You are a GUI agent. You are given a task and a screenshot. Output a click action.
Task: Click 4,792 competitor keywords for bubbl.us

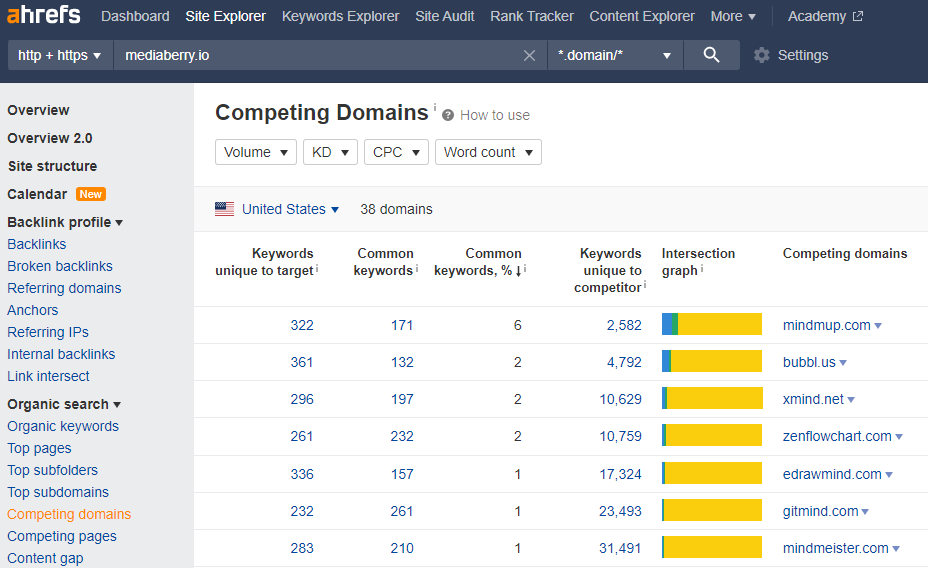[x=624, y=362]
